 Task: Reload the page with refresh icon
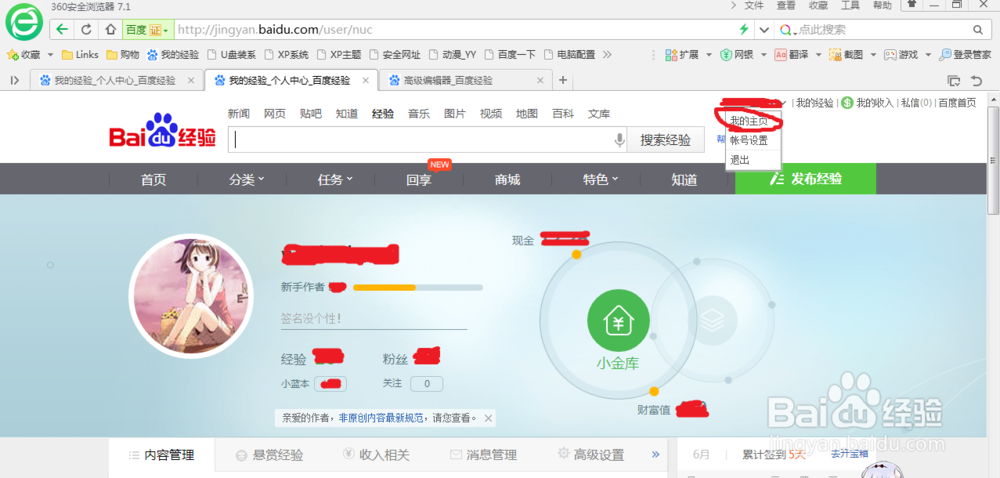click(86, 29)
